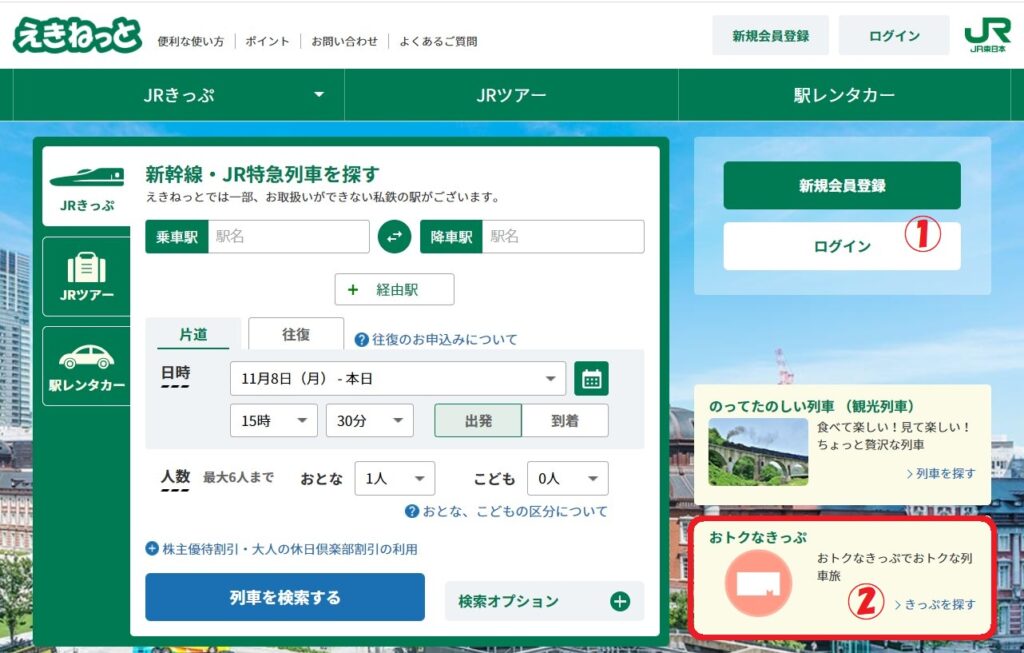Screen dimensions: 1024x653
Task: Swap boarding and alighting stations icon
Action: coord(394,236)
